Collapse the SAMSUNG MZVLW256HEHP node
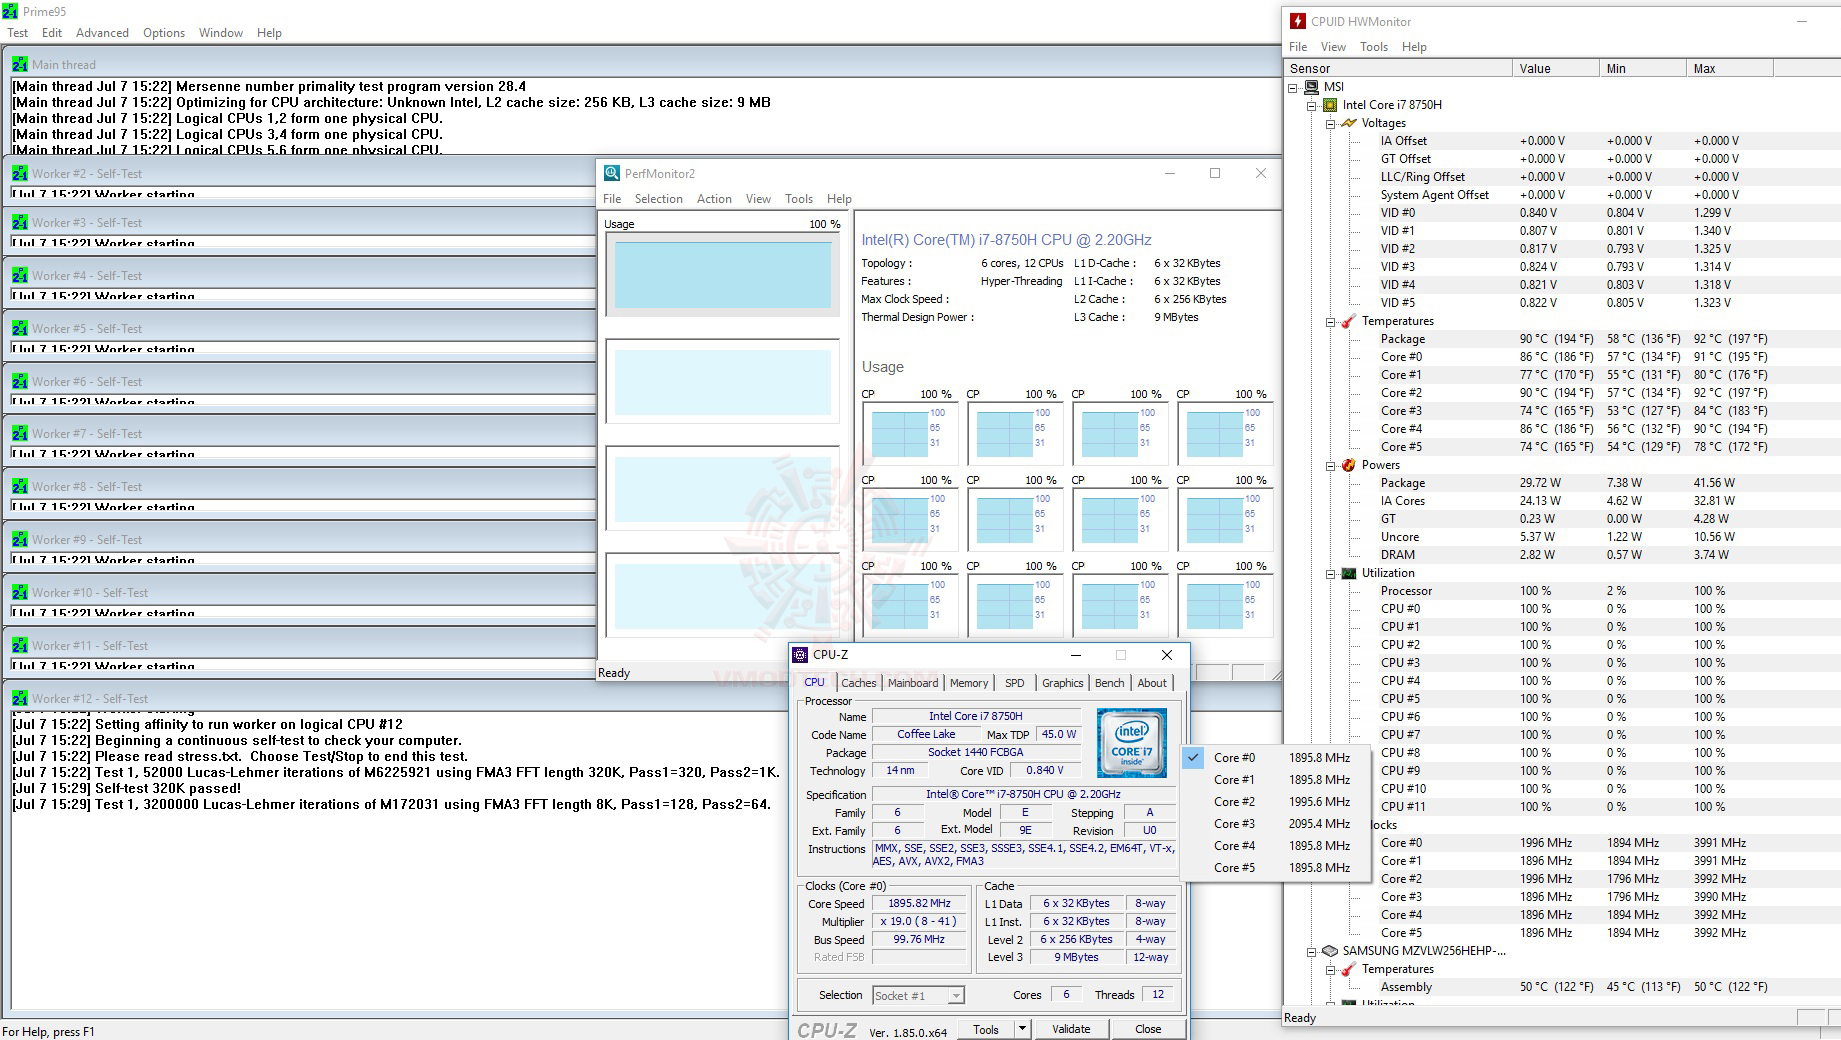 (x=1312, y=951)
